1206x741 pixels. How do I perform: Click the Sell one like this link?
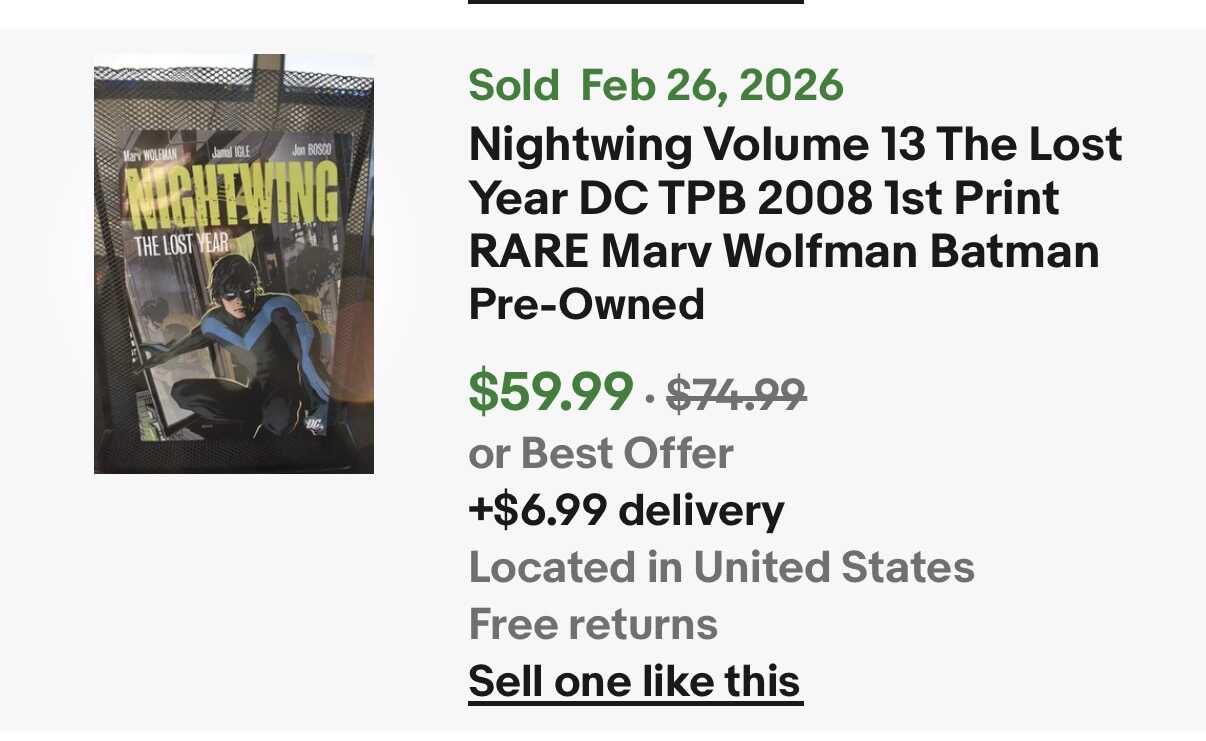[x=635, y=682]
